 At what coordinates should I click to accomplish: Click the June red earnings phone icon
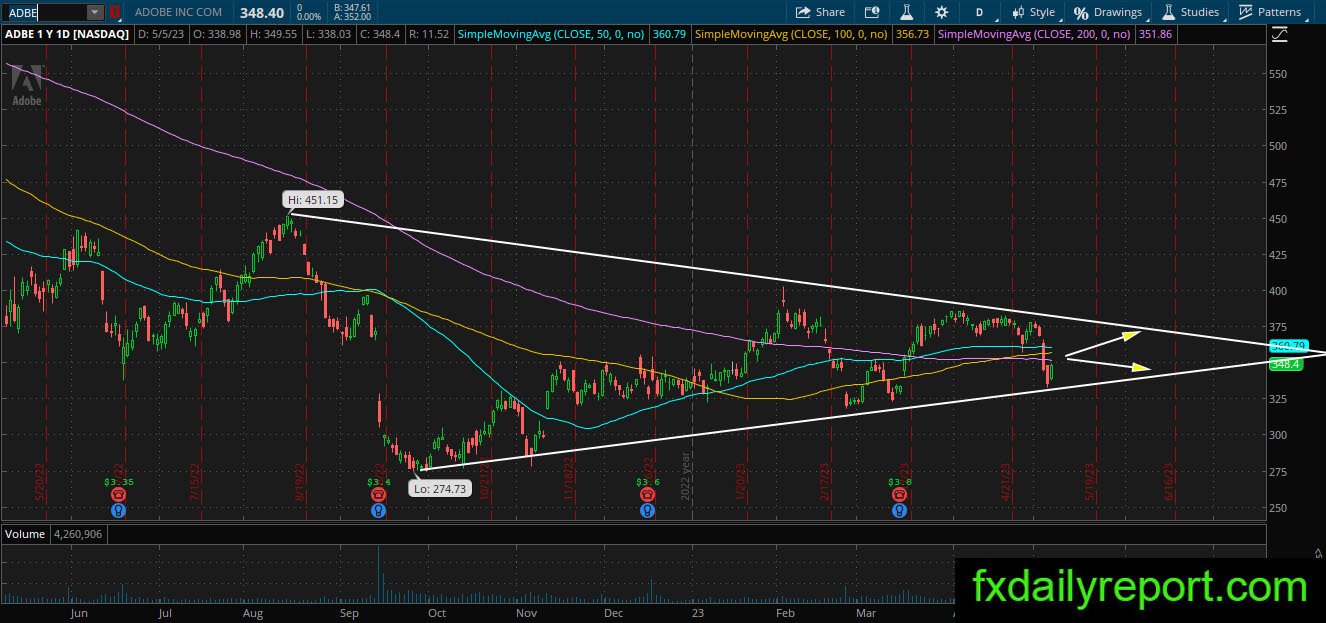coord(119,494)
